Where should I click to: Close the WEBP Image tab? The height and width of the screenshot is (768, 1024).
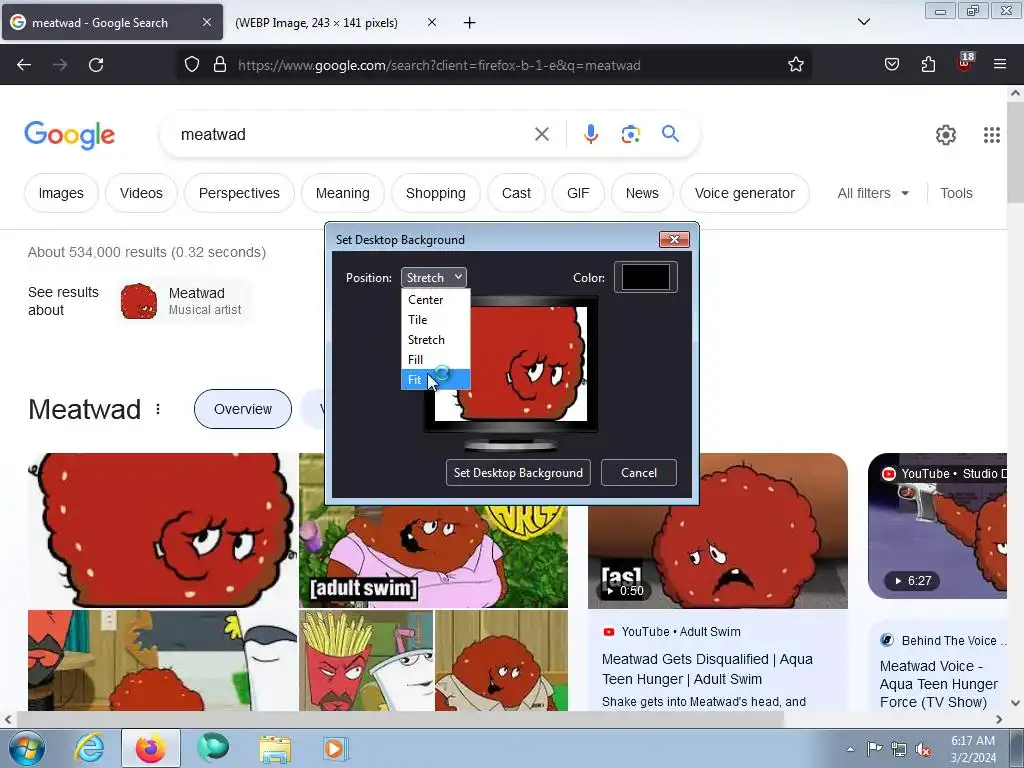[432, 22]
